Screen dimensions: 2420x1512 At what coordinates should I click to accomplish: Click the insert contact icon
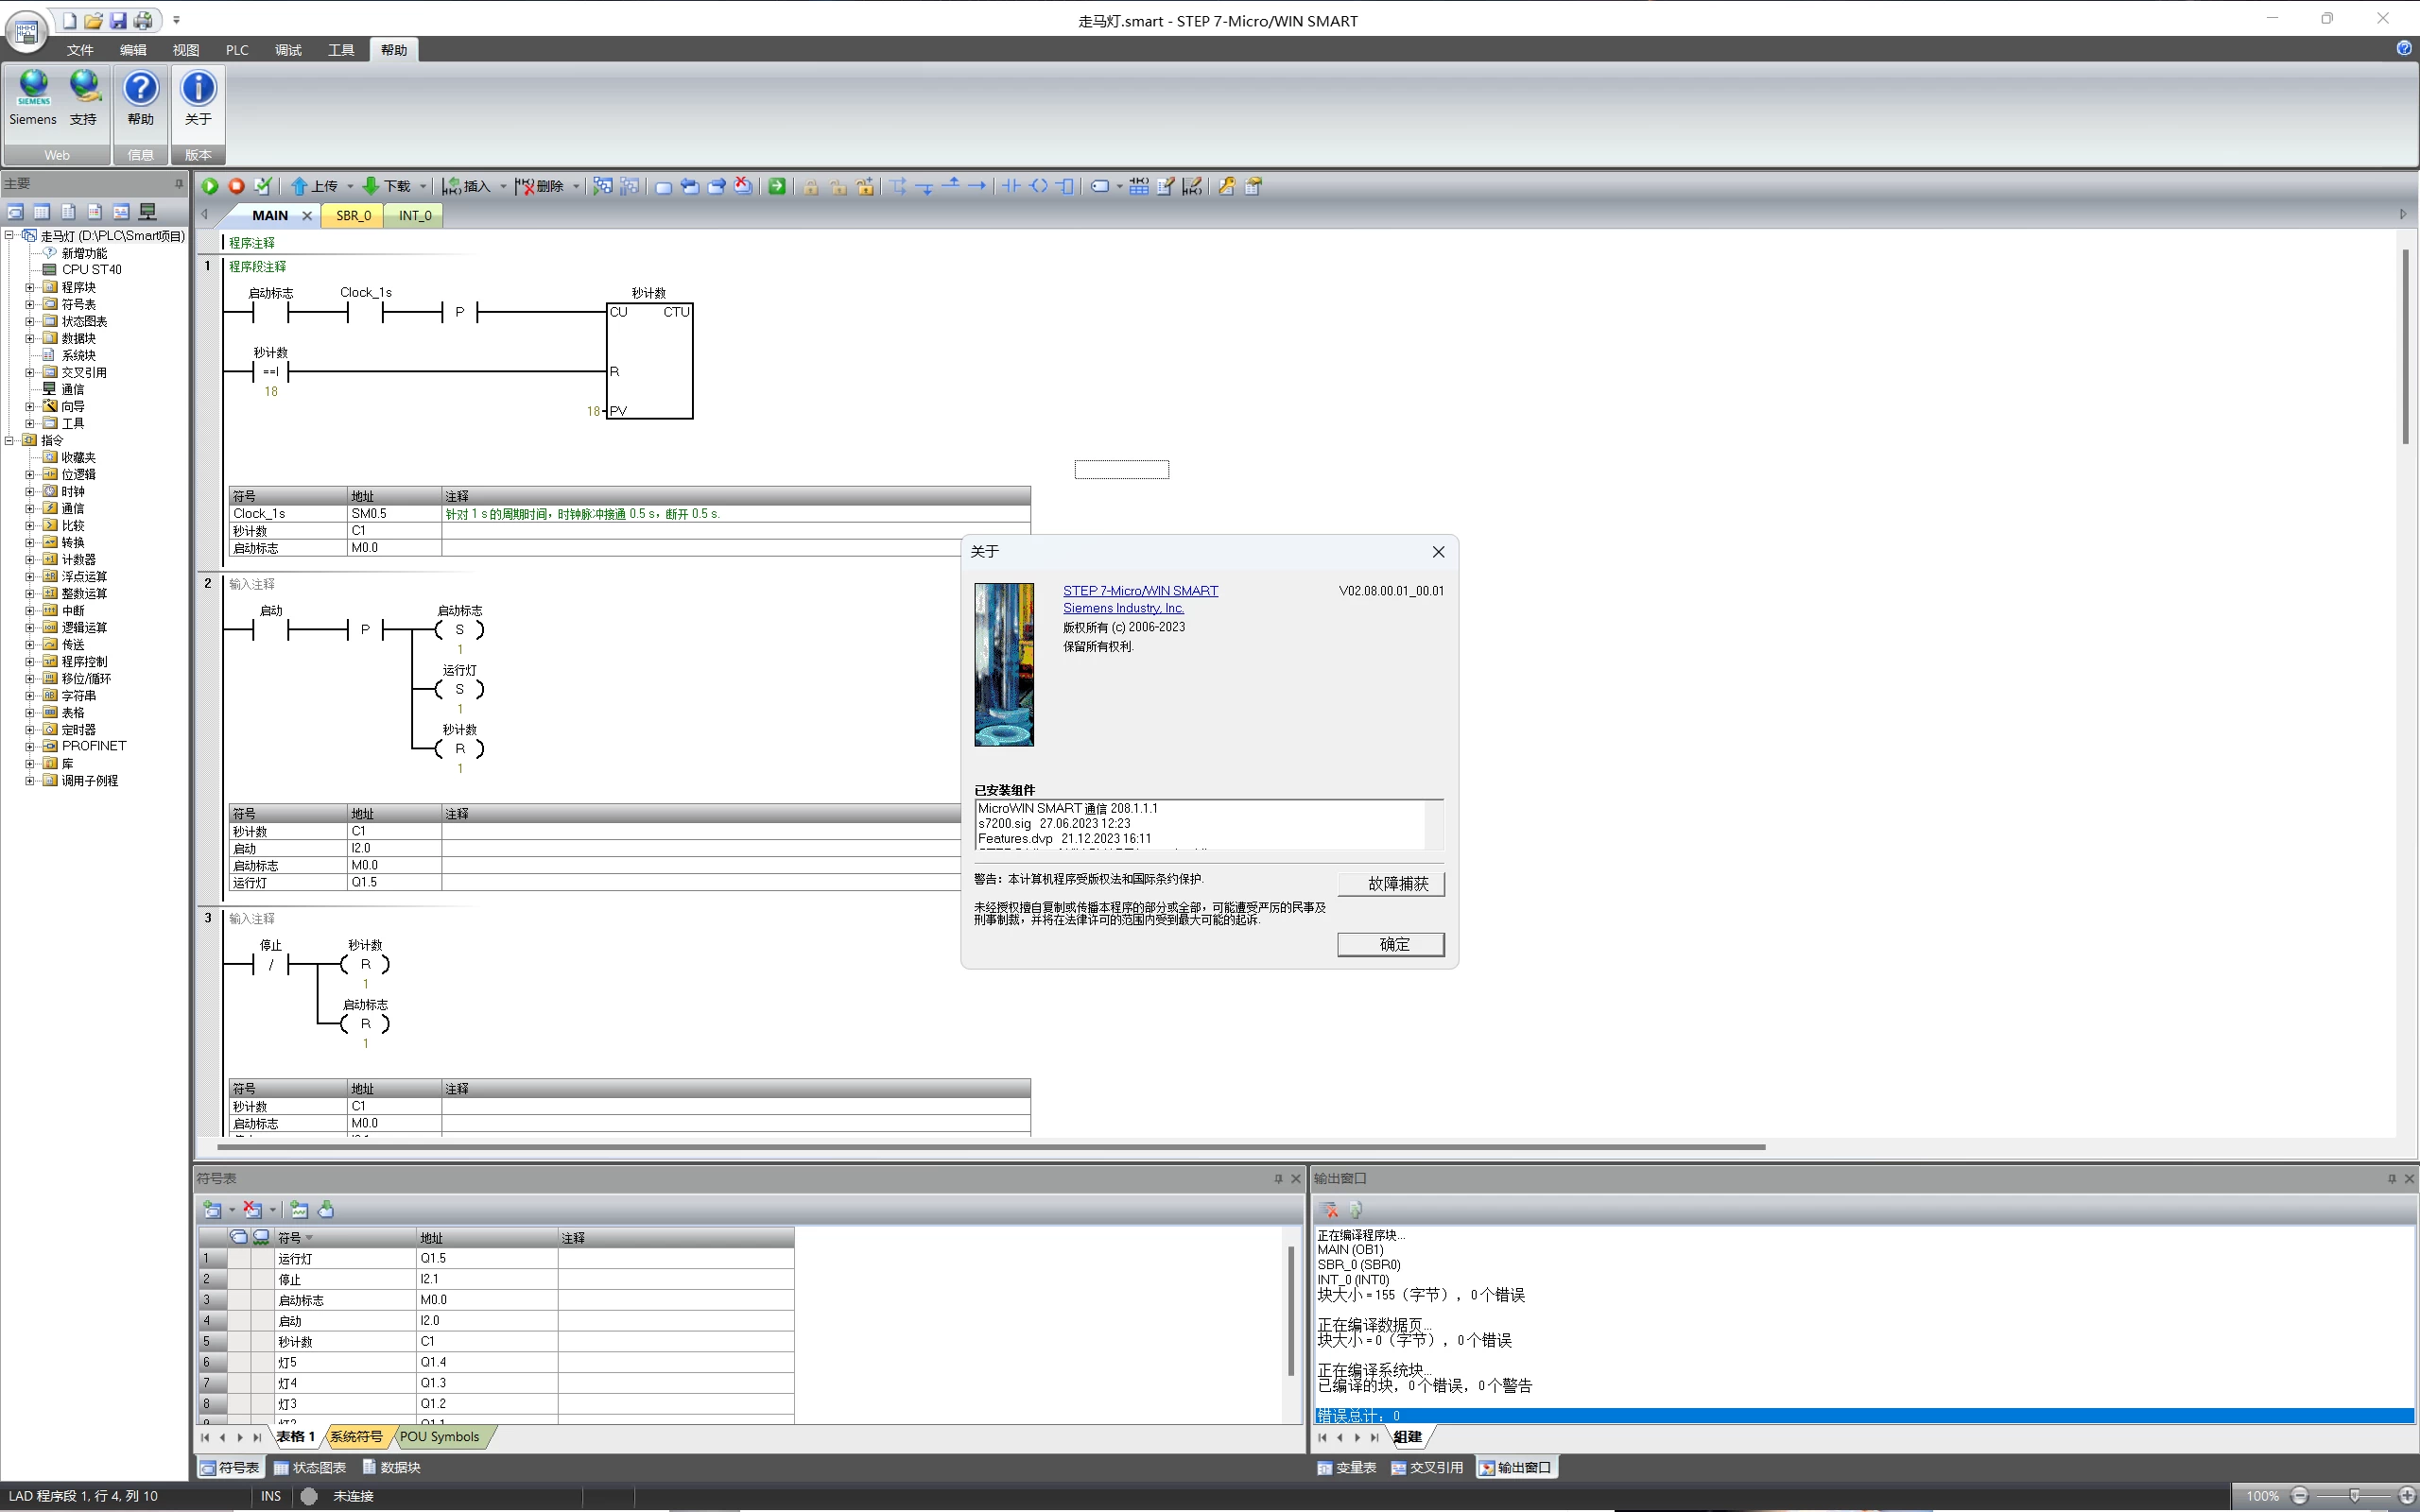[x=1012, y=186]
